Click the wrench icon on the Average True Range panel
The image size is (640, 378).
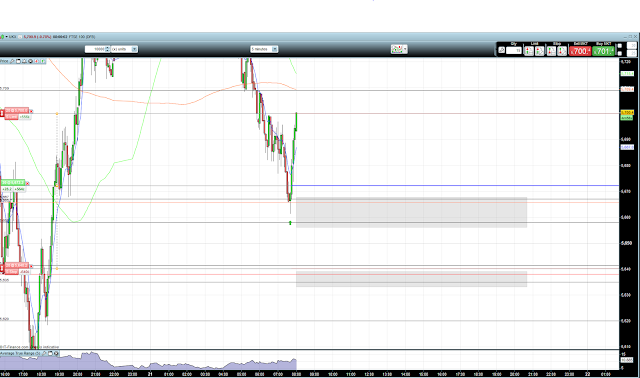click(44, 353)
